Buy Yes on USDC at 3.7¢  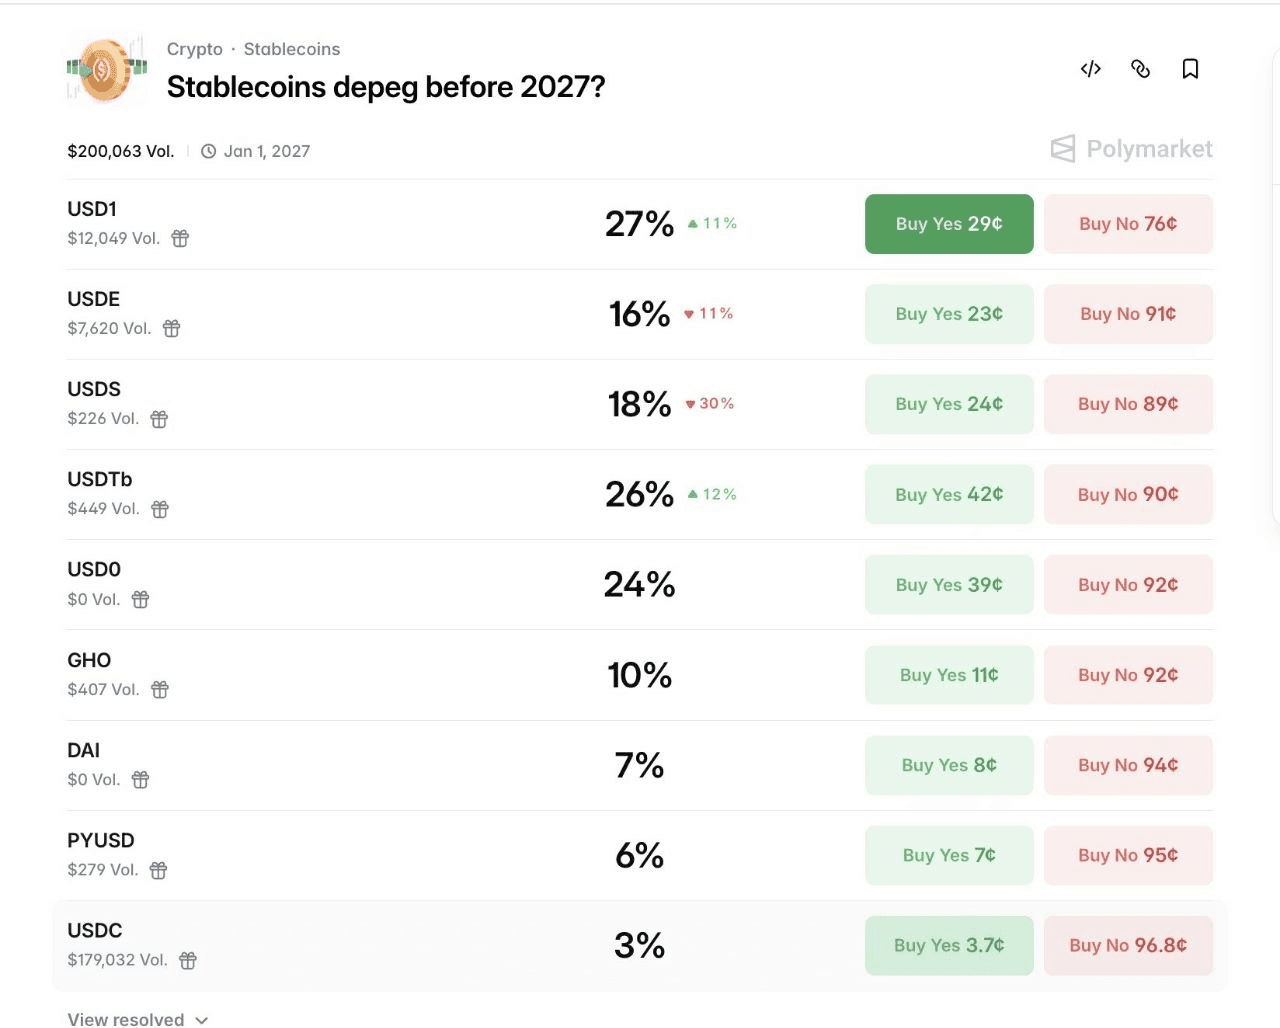pyautogui.click(x=949, y=945)
